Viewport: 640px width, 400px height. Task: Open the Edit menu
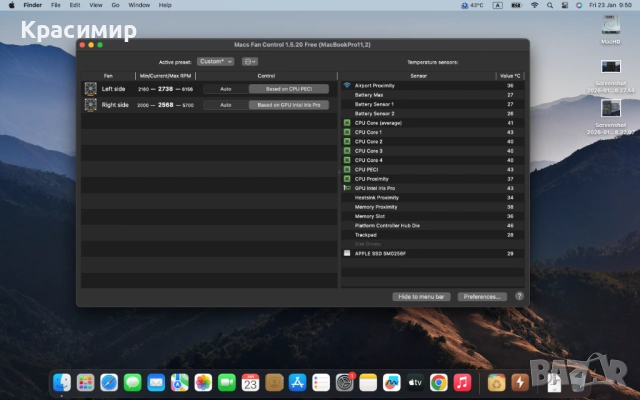click(x=75, y=5)
